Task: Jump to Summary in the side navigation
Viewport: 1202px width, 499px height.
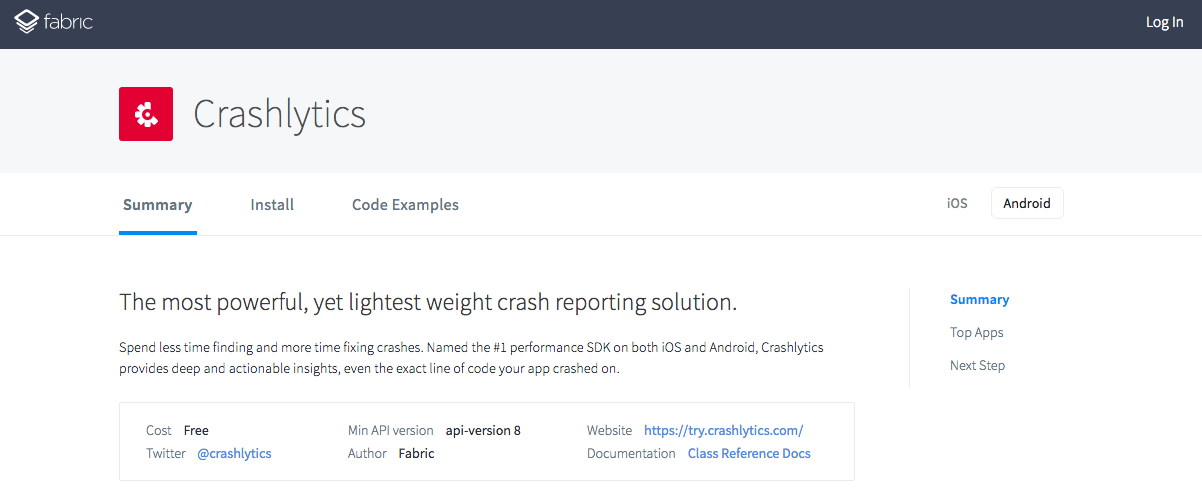Action: coord(979,299)
